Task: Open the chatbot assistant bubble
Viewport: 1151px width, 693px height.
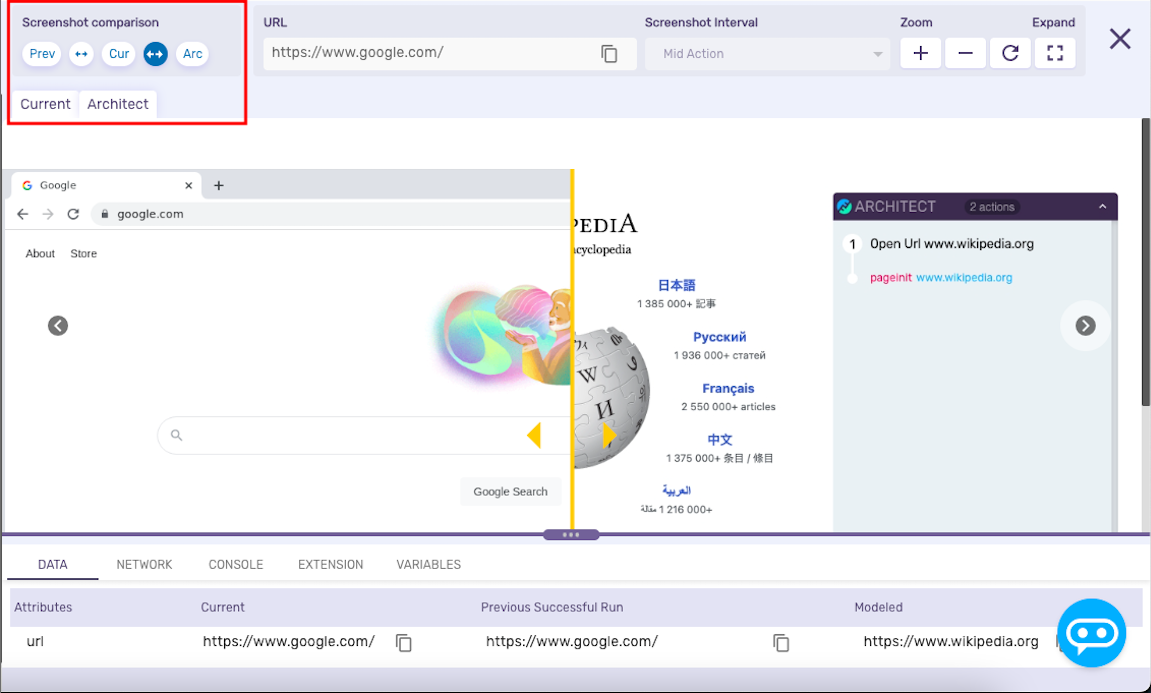Action: point(1092,633)
